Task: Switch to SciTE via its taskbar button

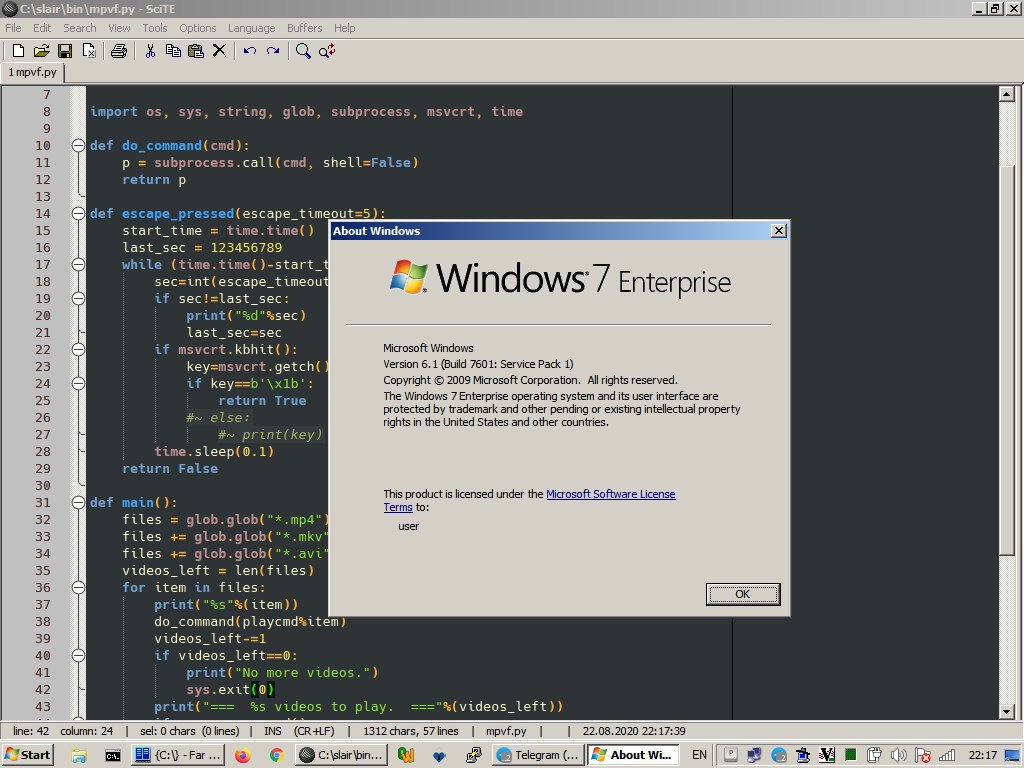Action: point(342,755)
